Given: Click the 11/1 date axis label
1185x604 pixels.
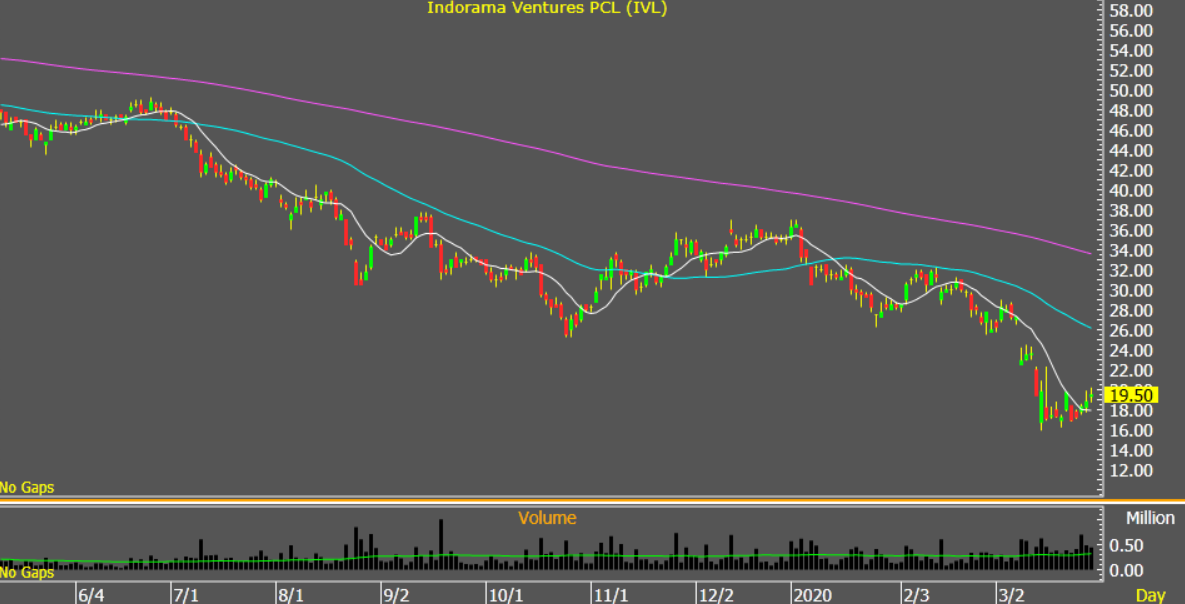Looking at the screenshot, I should tap(611, 595).
